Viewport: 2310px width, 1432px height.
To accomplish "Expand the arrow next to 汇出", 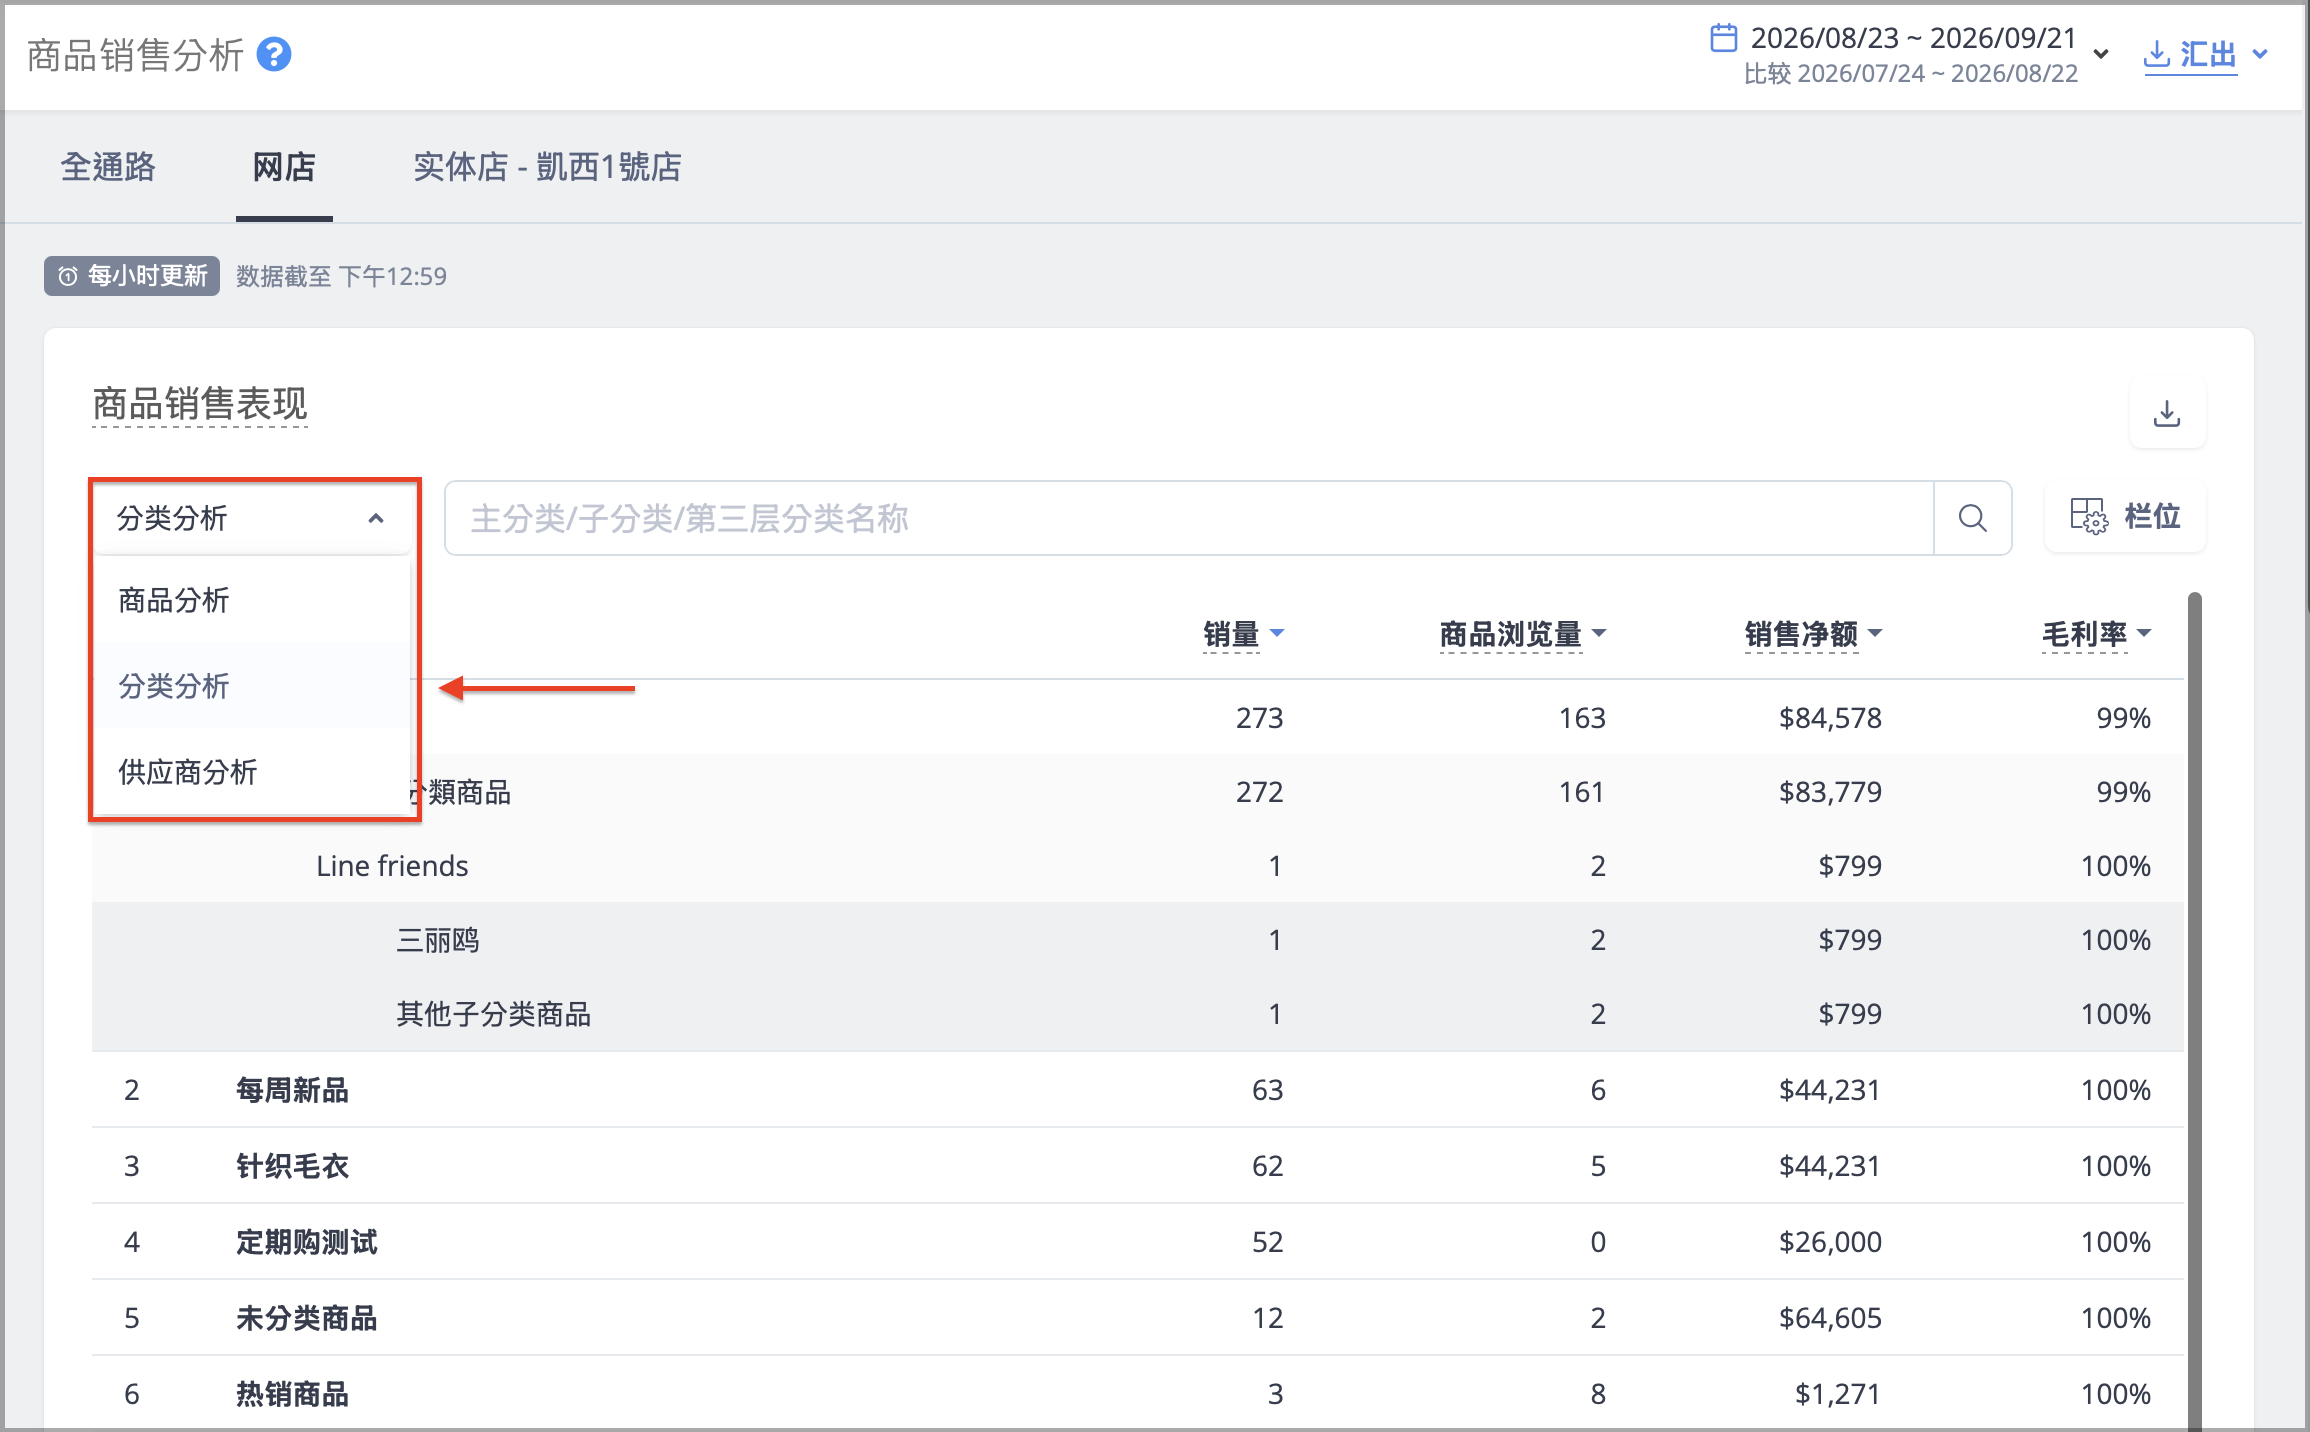I will 2260,54.
